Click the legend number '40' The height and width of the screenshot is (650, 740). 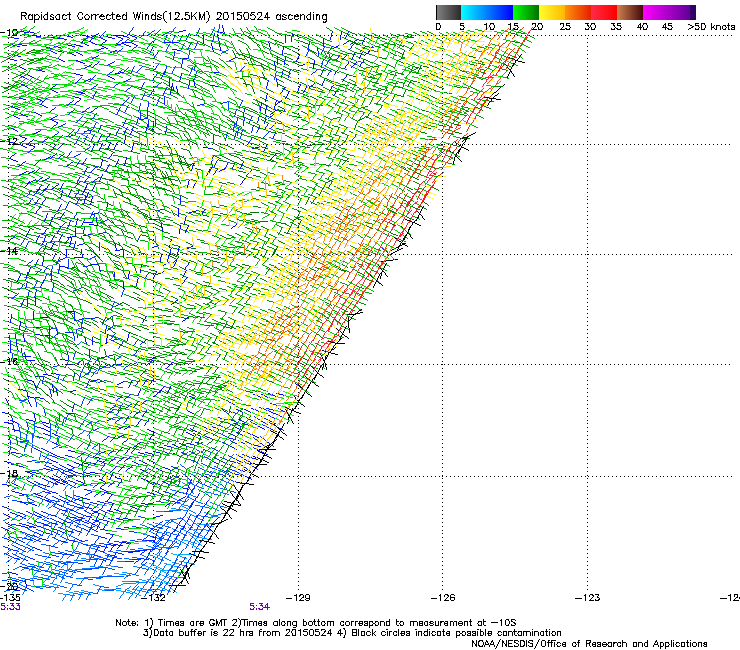point(642,27)
